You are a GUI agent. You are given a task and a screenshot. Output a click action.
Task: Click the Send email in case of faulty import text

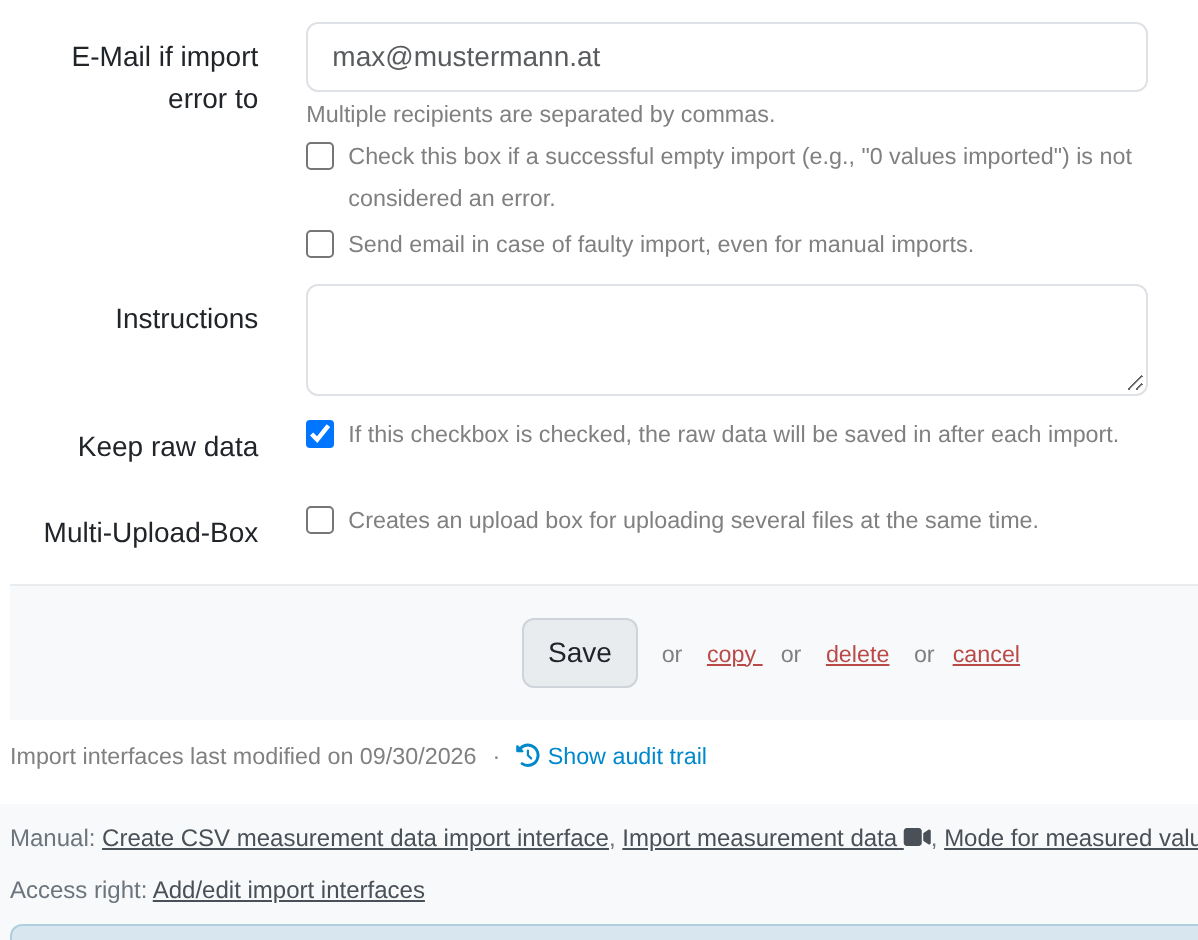pyautogui.click(x=661, y=245)
